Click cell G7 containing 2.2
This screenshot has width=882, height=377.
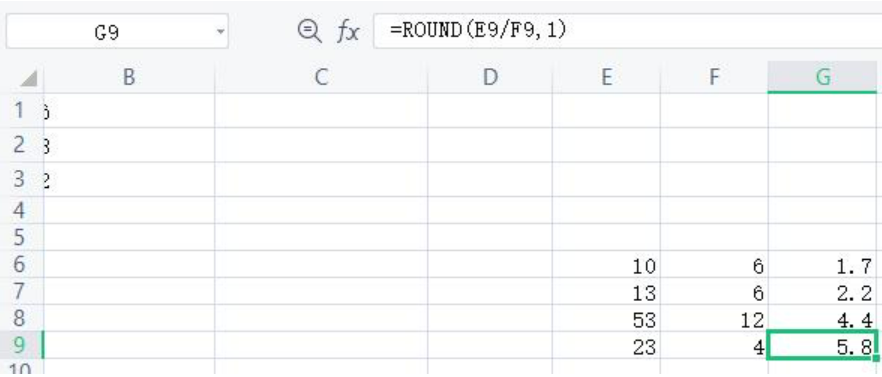(822, 291)
